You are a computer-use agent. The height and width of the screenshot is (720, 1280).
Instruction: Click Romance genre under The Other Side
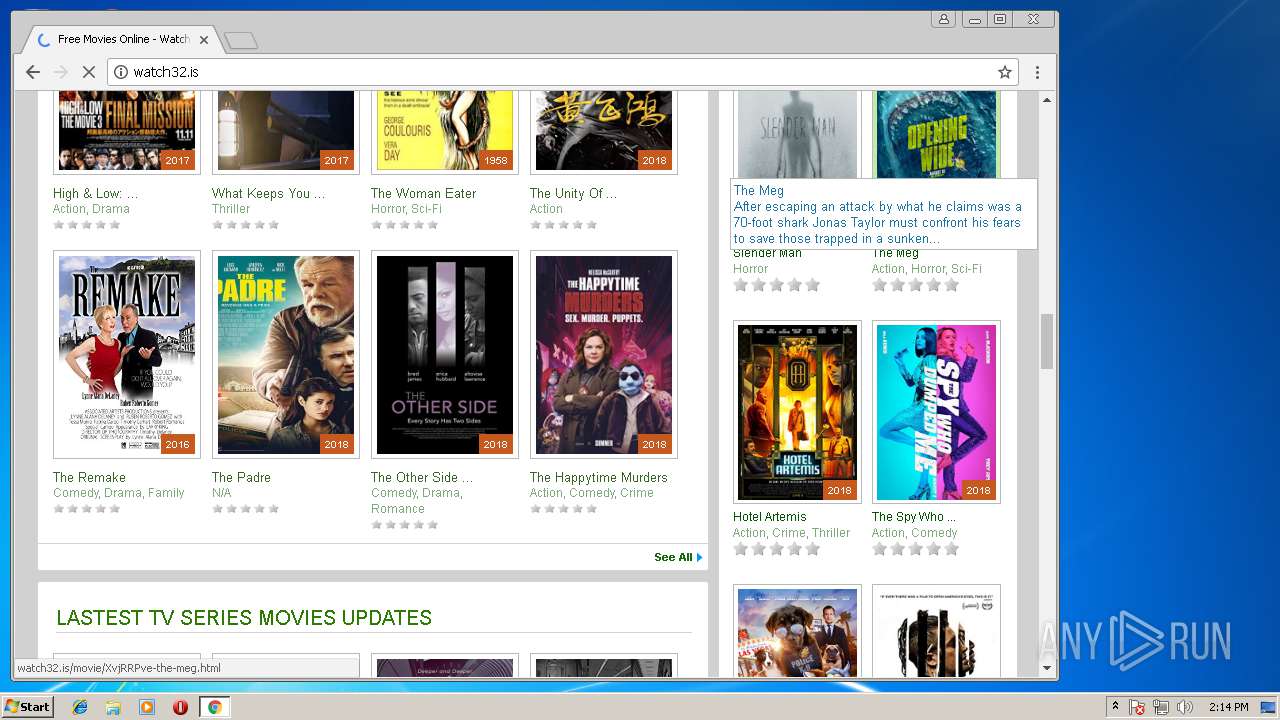tap(398, 509)
